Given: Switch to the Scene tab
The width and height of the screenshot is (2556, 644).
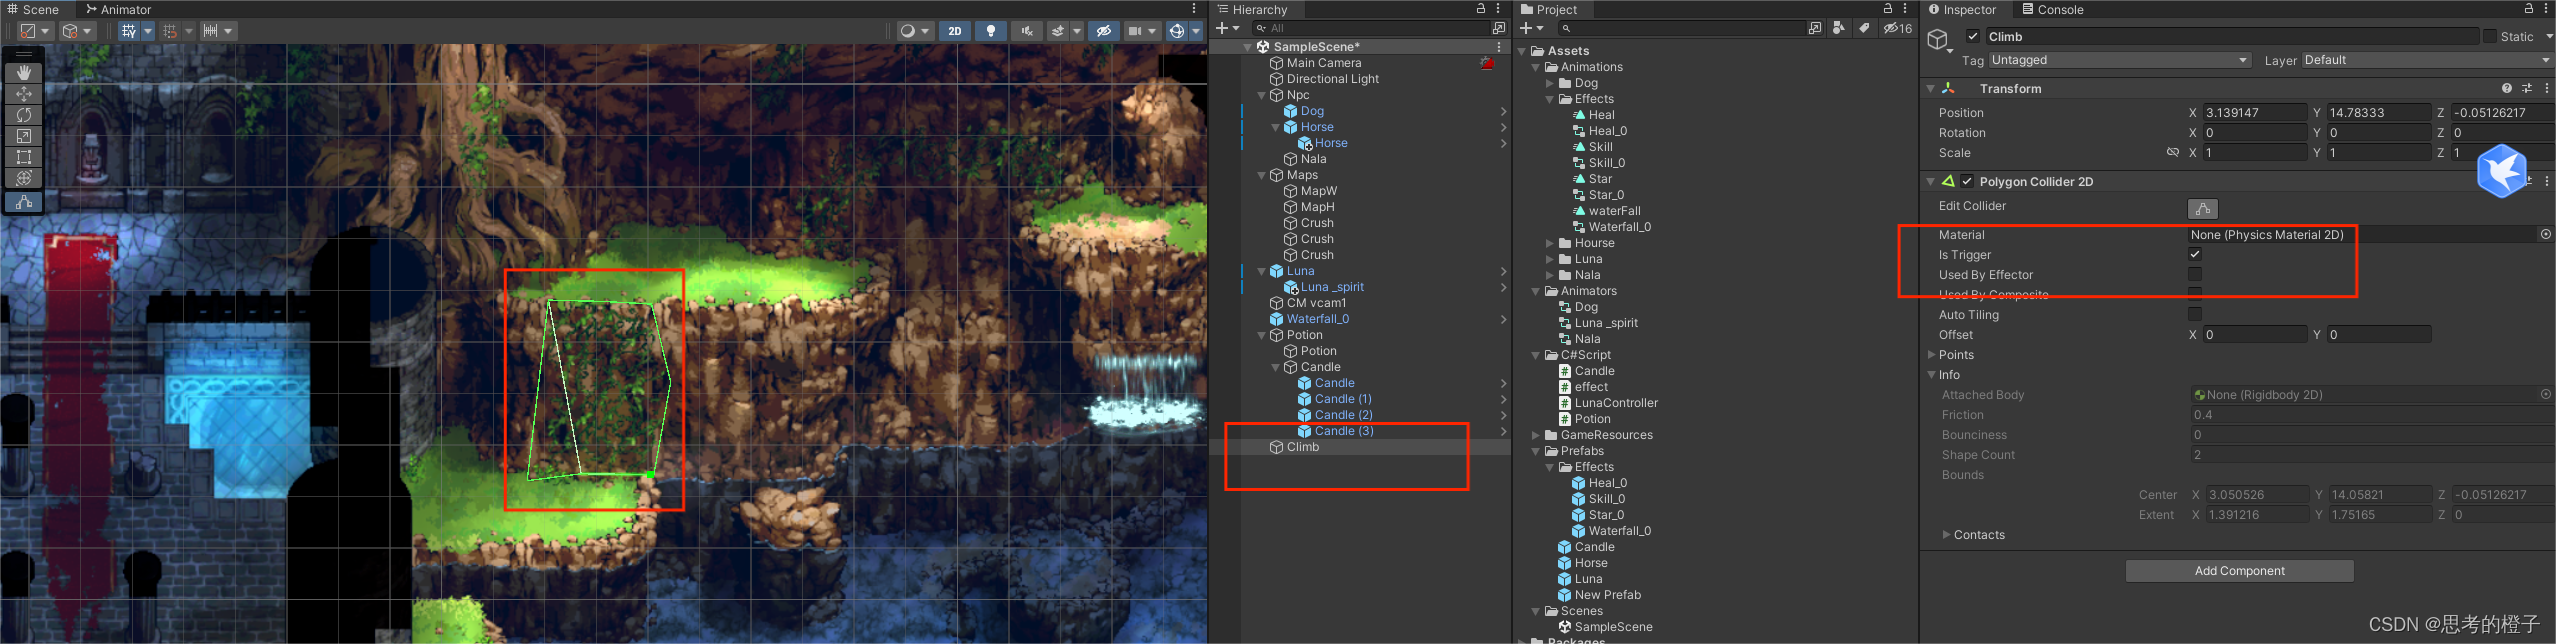Looking at the screenshot, I should point(33,9).
